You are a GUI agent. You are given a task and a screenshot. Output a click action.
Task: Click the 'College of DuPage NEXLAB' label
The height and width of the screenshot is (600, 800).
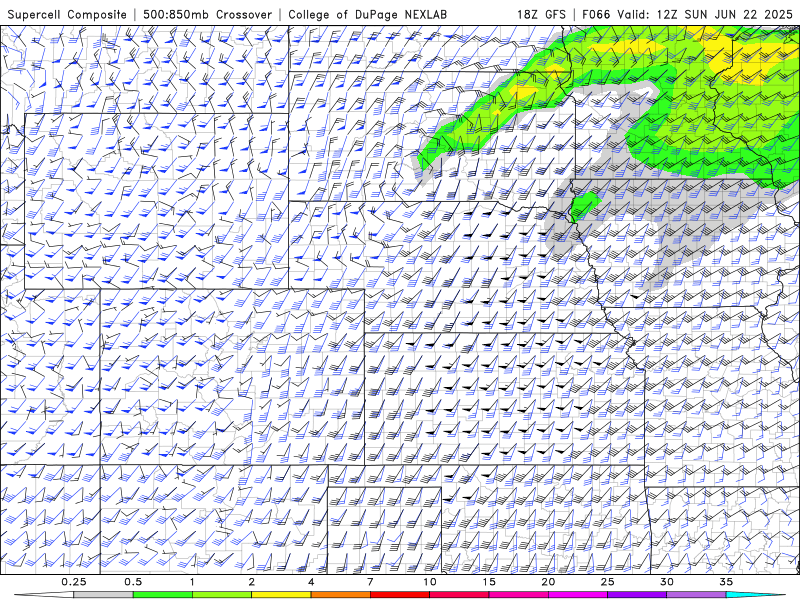[x=367, y=15]
